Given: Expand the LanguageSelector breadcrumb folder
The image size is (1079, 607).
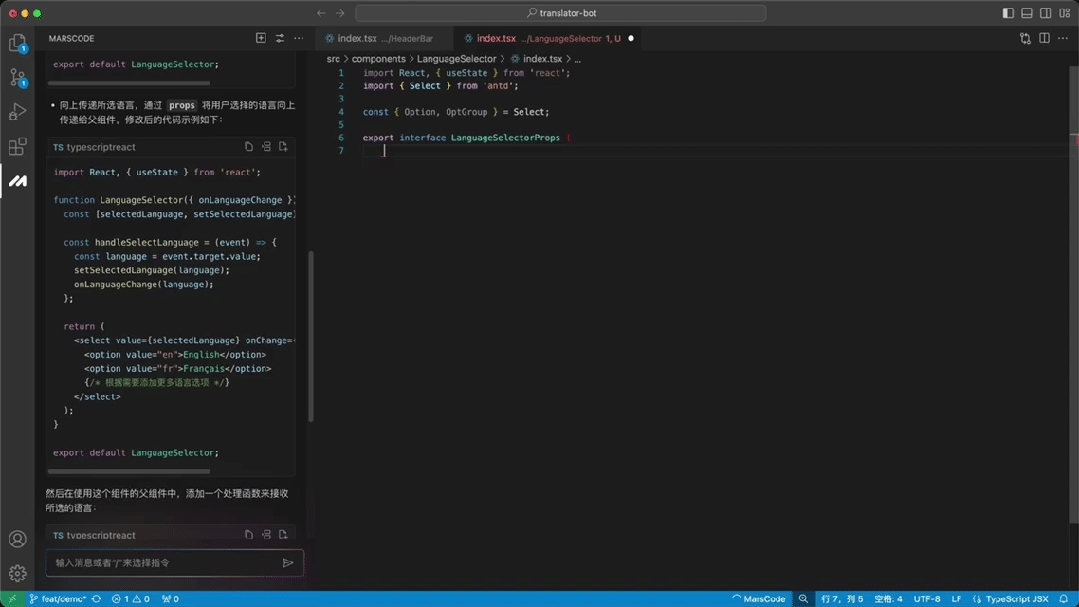Looking at the screenshot, I should click(x=456, y=59).
